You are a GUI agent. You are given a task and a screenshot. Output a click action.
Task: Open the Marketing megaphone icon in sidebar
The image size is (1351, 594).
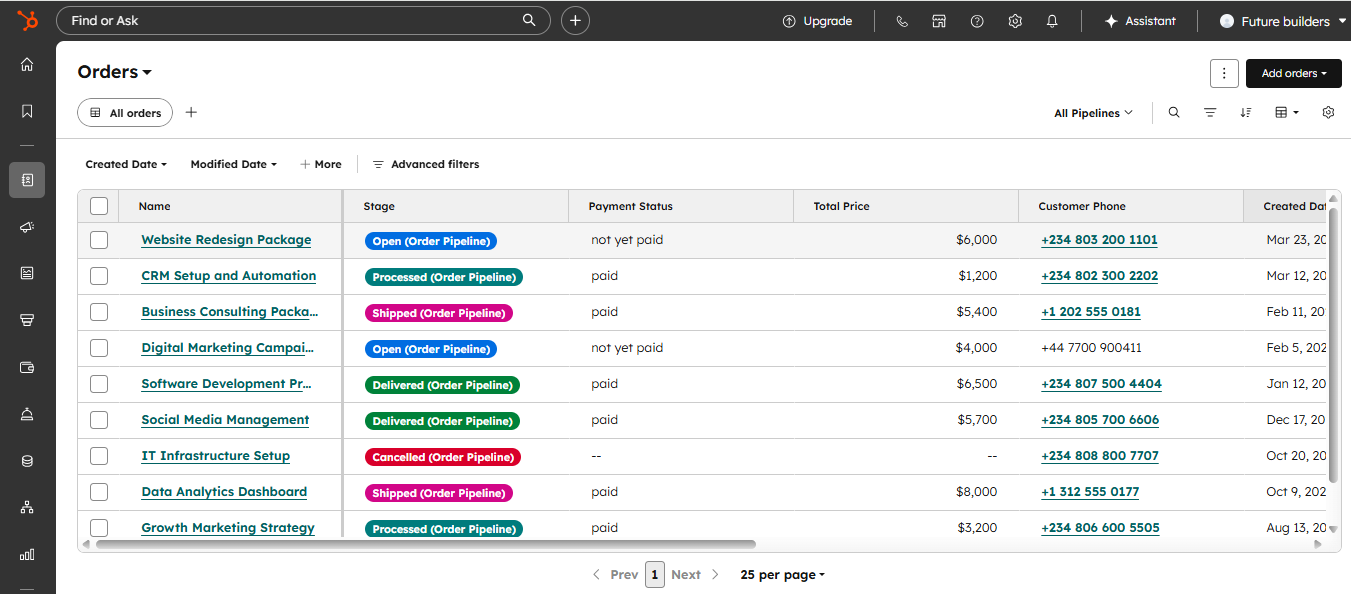coord(27,227)
